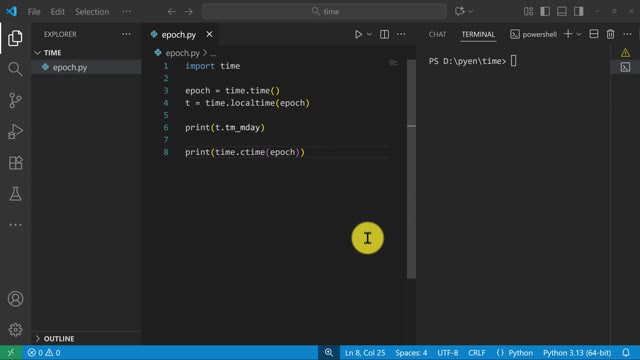Create a new terminal with plus

(568, 34)
